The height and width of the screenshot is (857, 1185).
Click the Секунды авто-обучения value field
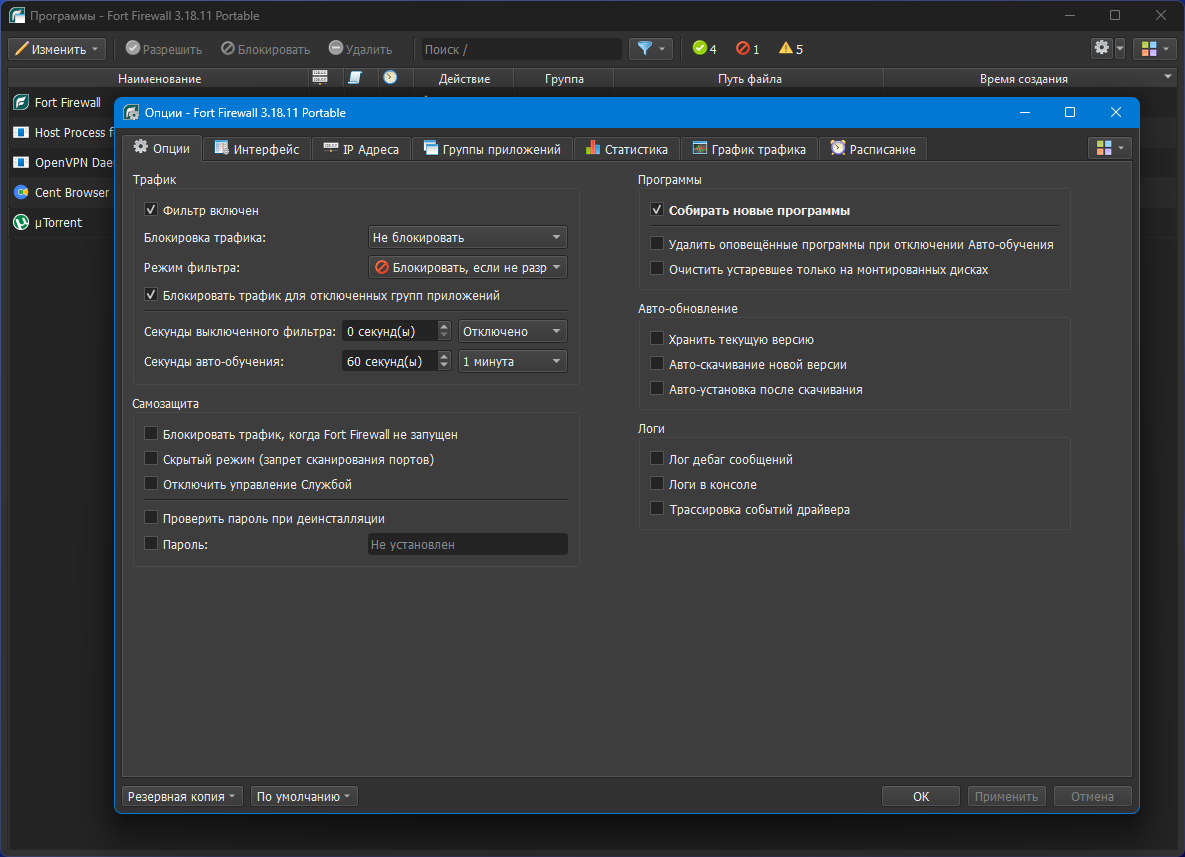click(x=390, y=362)
